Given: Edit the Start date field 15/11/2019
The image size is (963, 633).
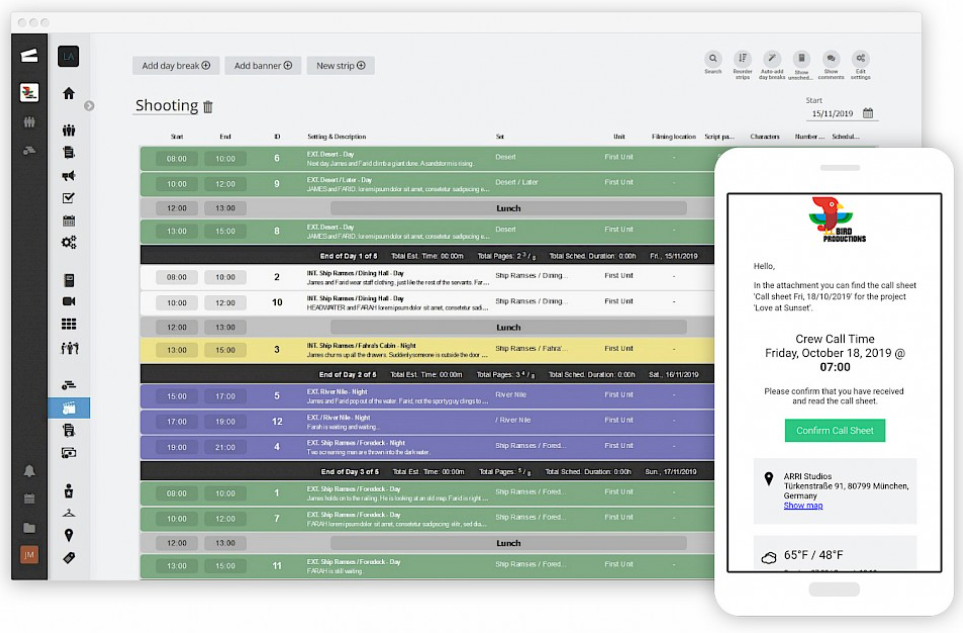Looking at the screenshot, I should pyautogui.click(x=832, y=114).
